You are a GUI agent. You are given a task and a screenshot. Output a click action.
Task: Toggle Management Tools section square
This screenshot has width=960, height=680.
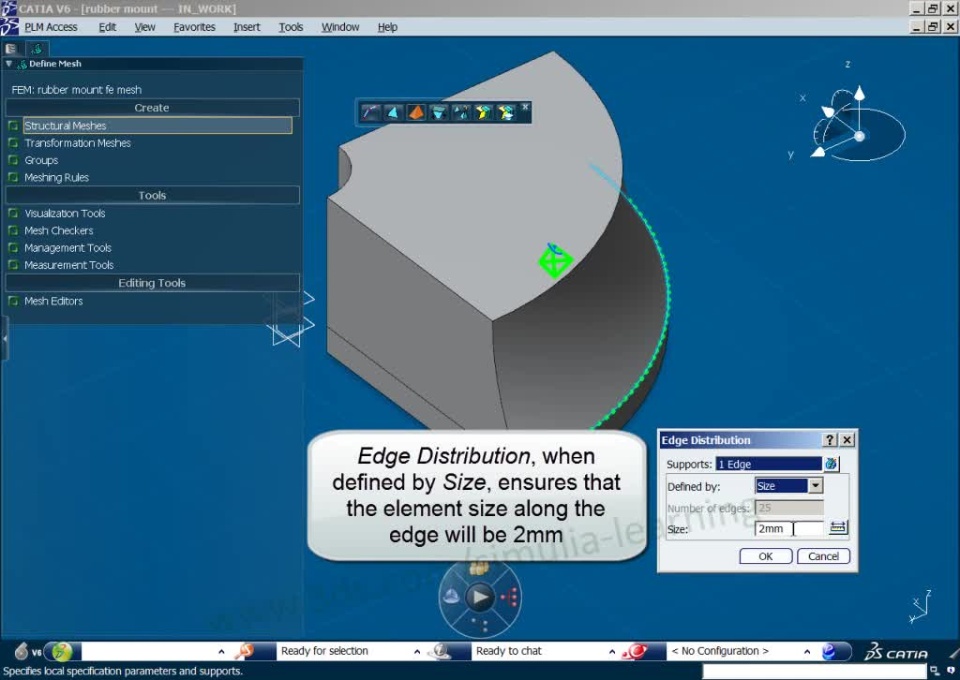pos(13,247)
